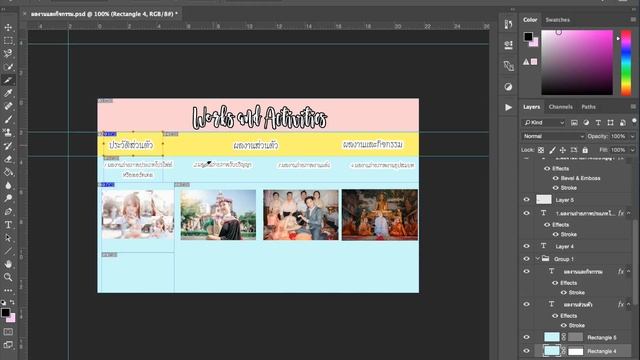Switch to the Channels tab
This screenshot has width=640, height=360.
(x=560, y=107)
